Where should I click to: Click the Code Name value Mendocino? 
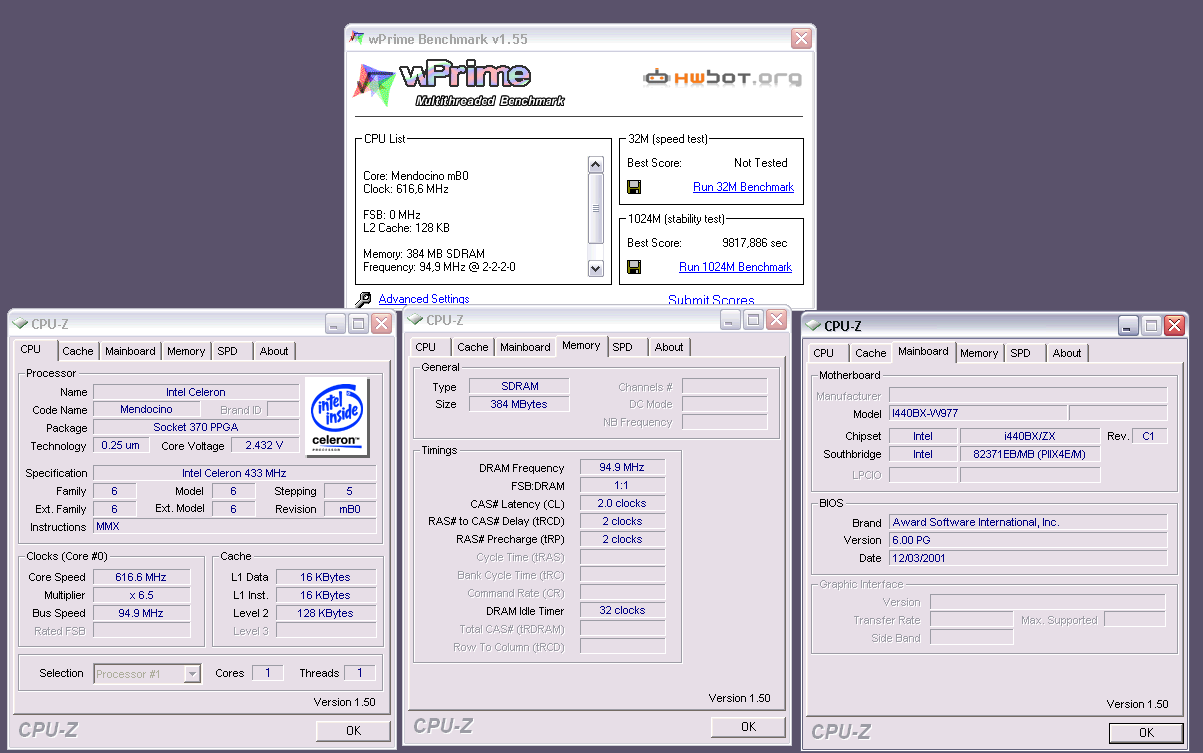(x=146, y=410)
